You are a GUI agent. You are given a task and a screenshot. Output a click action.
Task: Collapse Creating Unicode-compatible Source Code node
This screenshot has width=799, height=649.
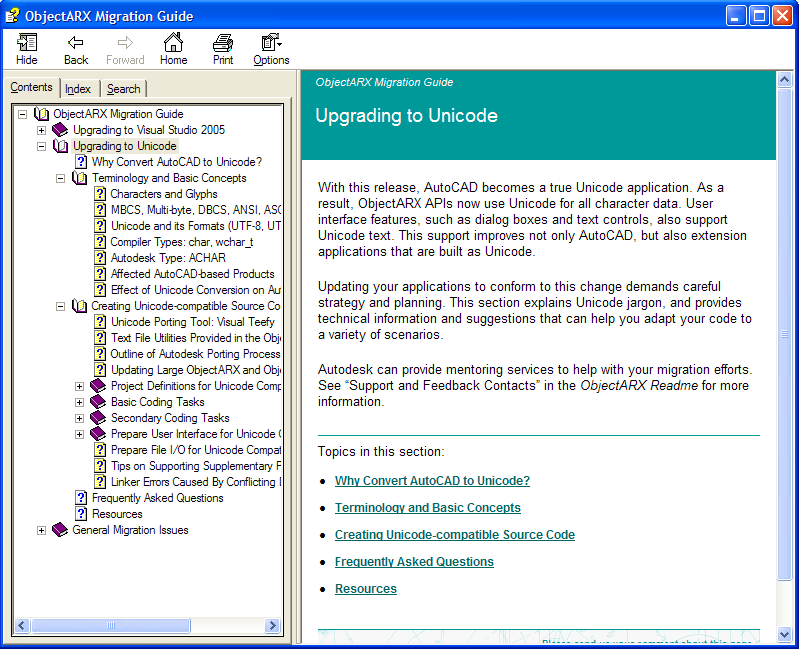[x=61, y=306]
